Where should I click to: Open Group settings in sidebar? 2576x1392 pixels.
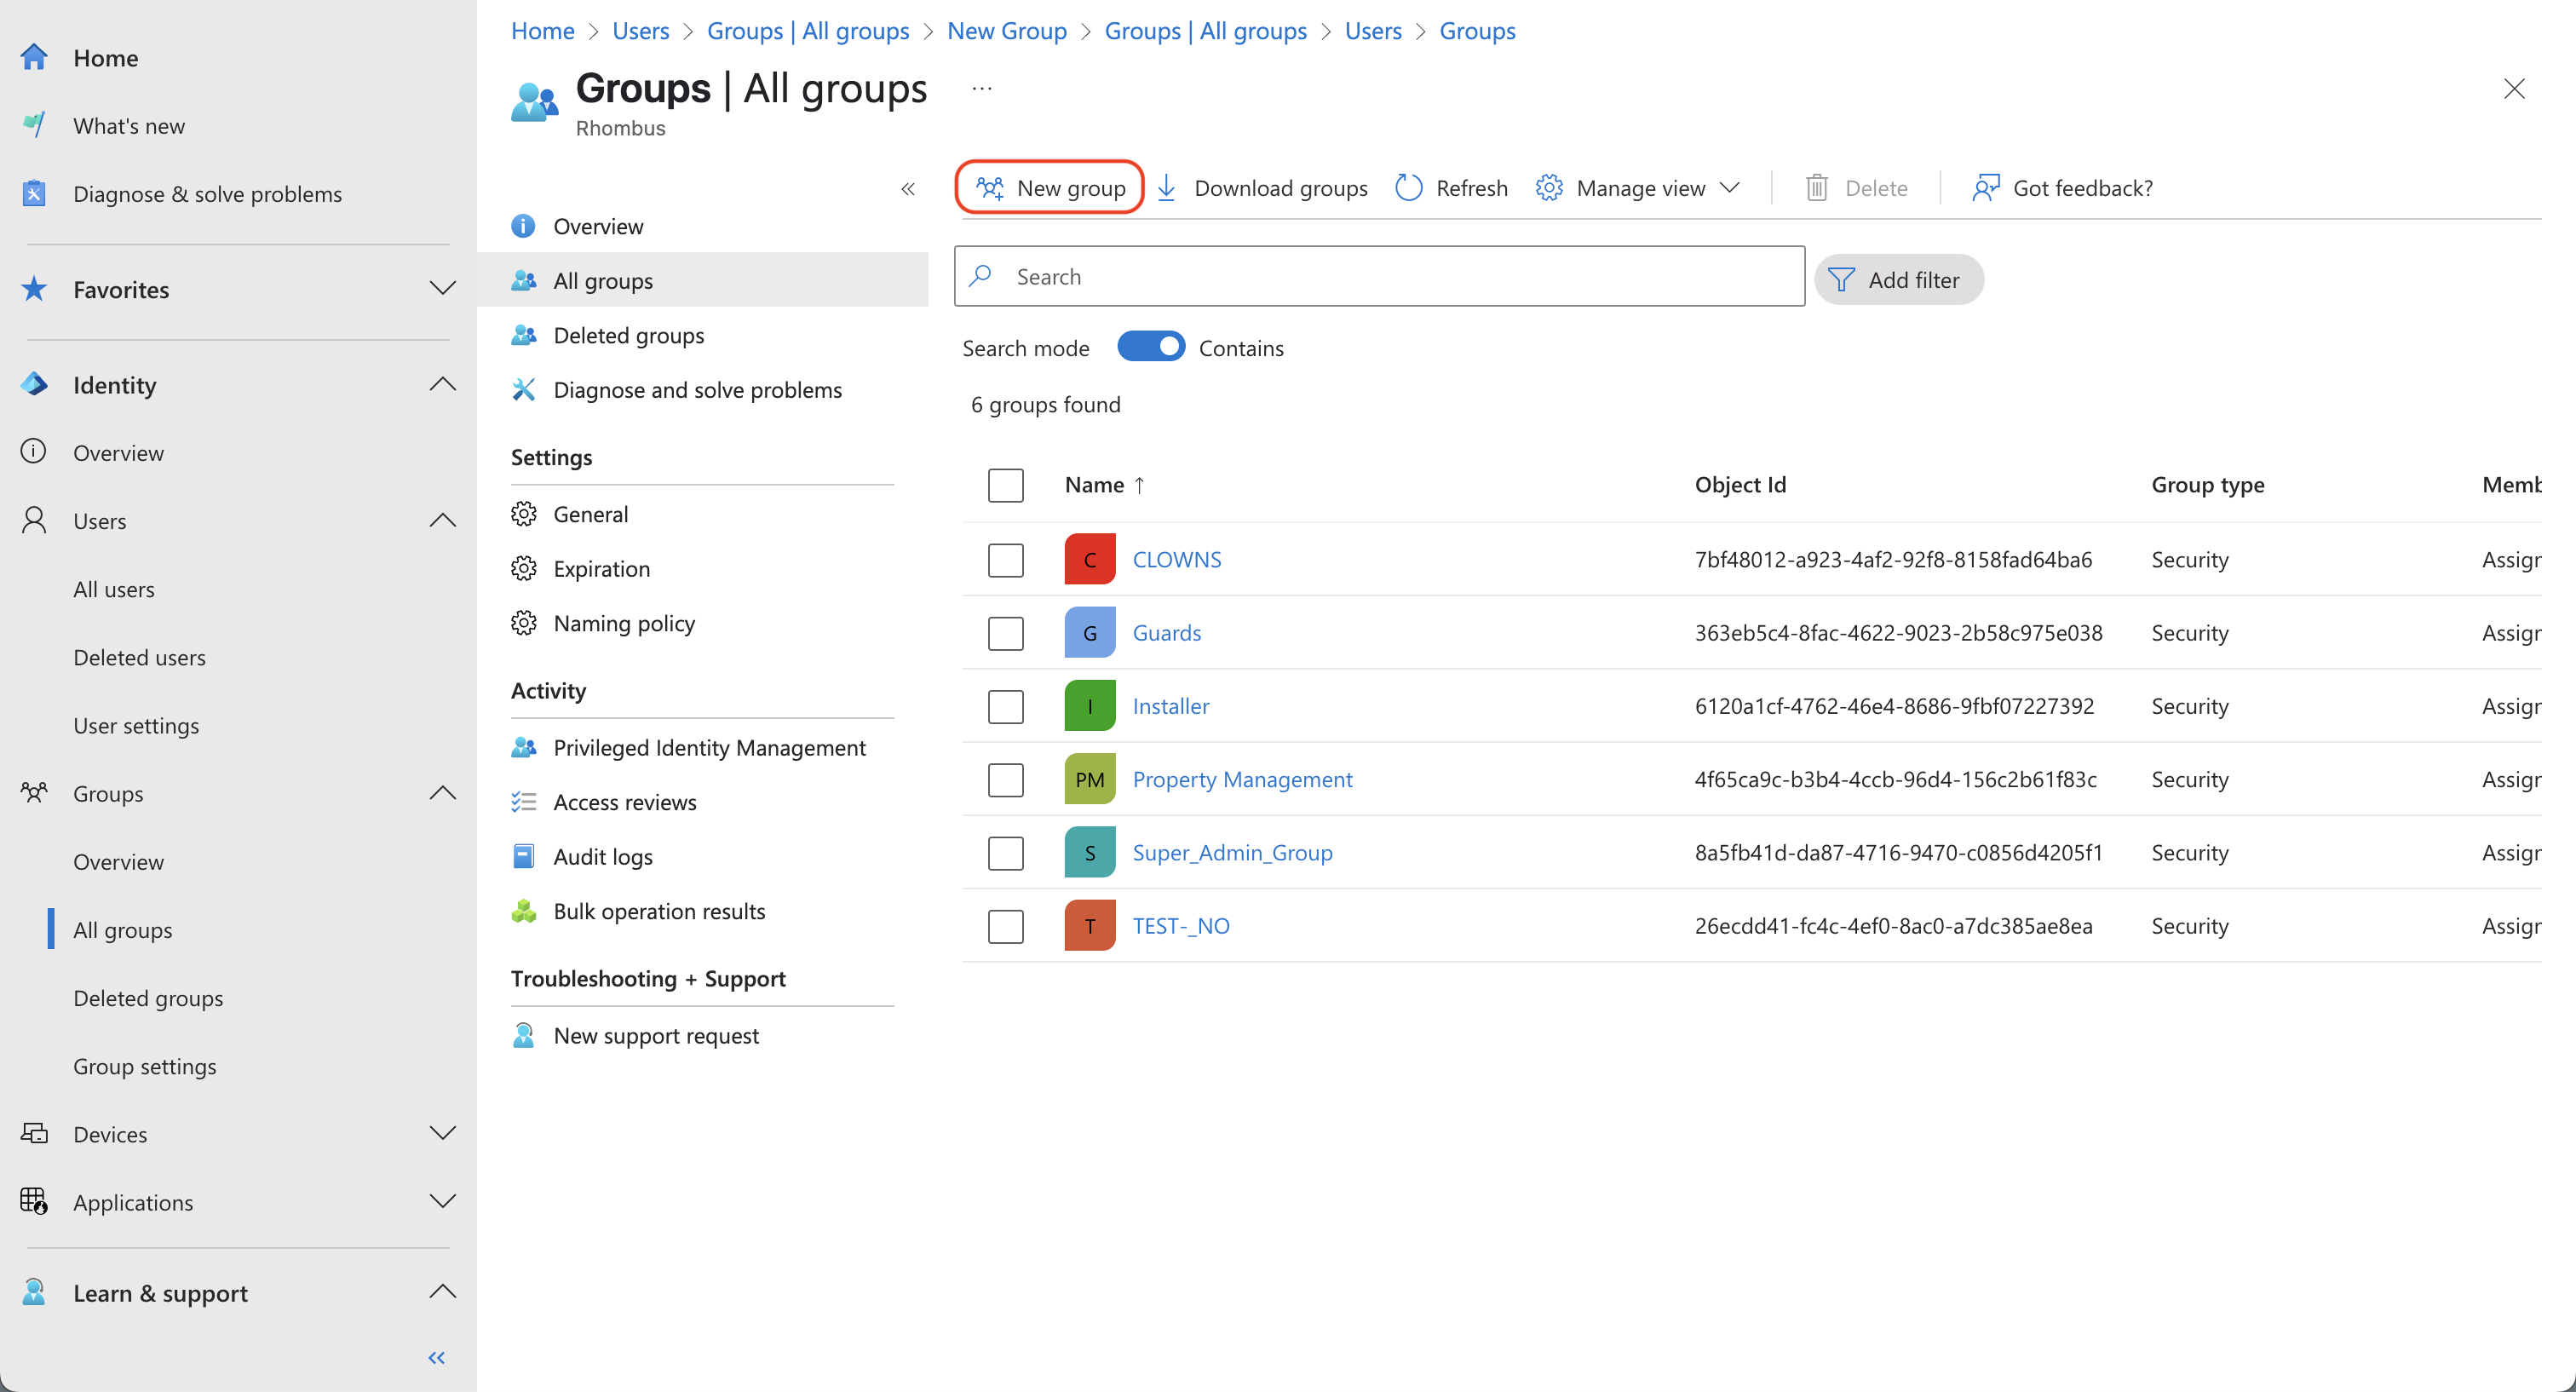145,1066
